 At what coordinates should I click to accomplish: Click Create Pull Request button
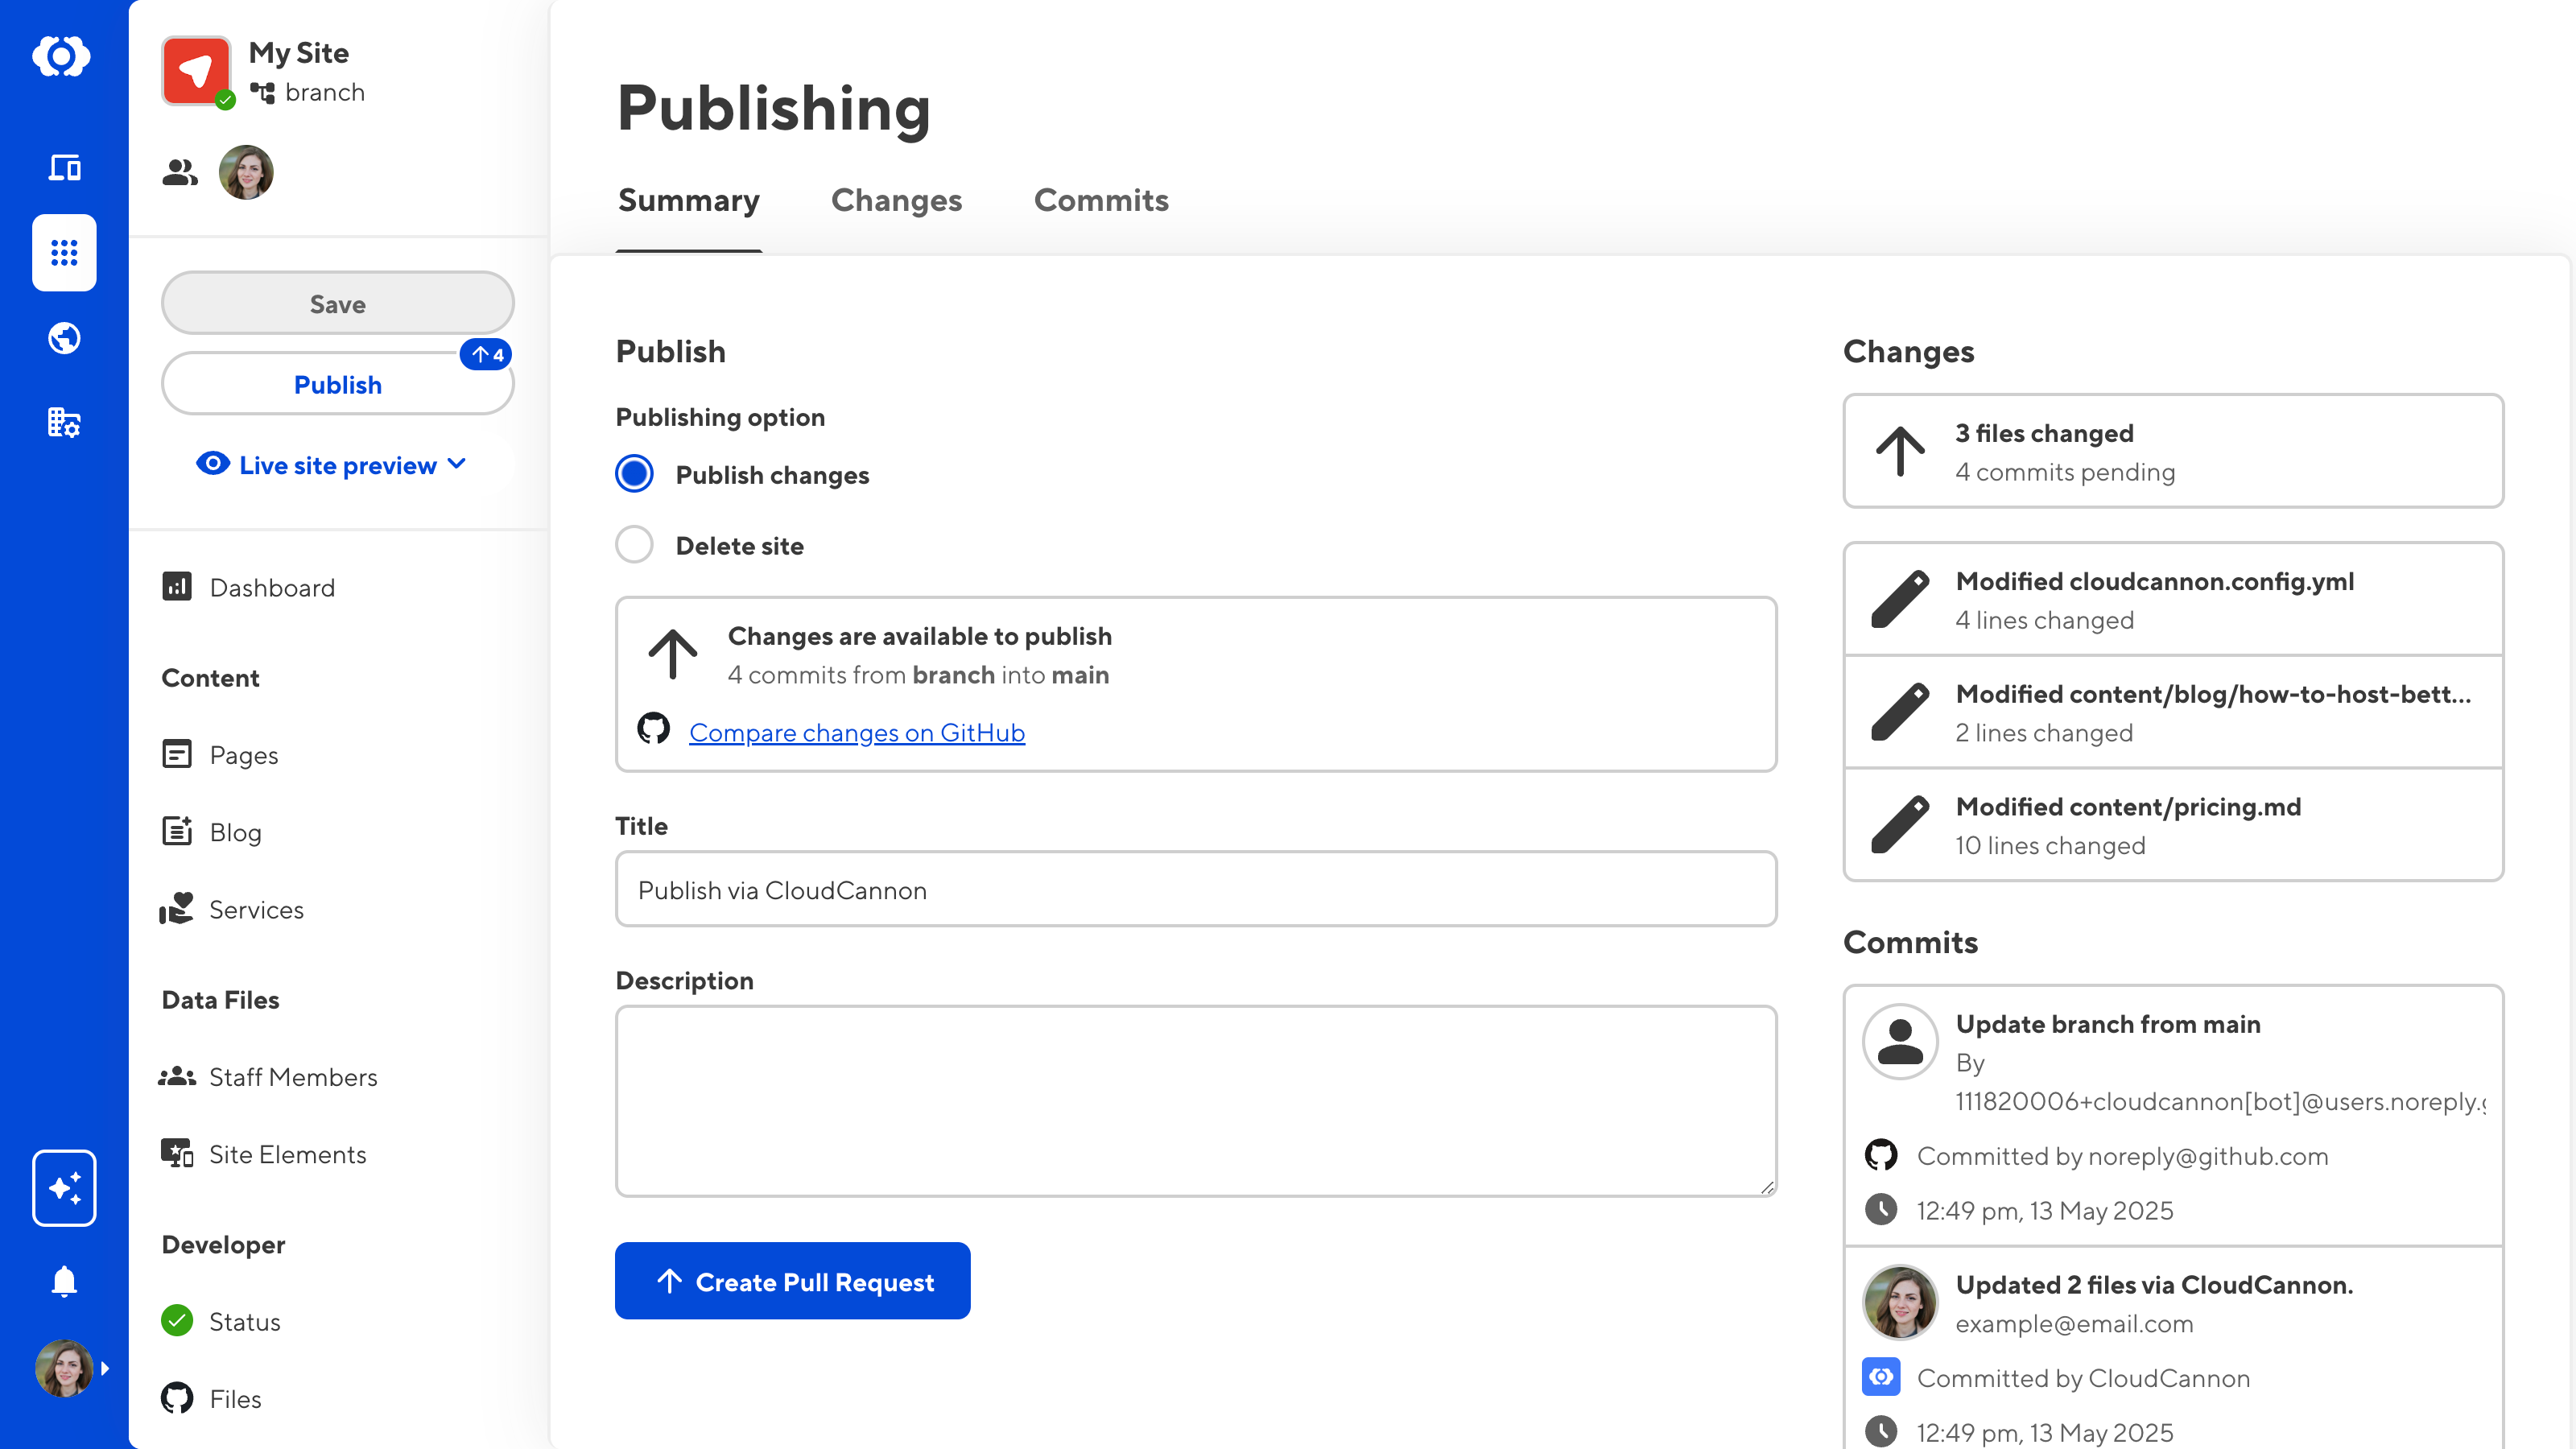tap(792, 1281)
